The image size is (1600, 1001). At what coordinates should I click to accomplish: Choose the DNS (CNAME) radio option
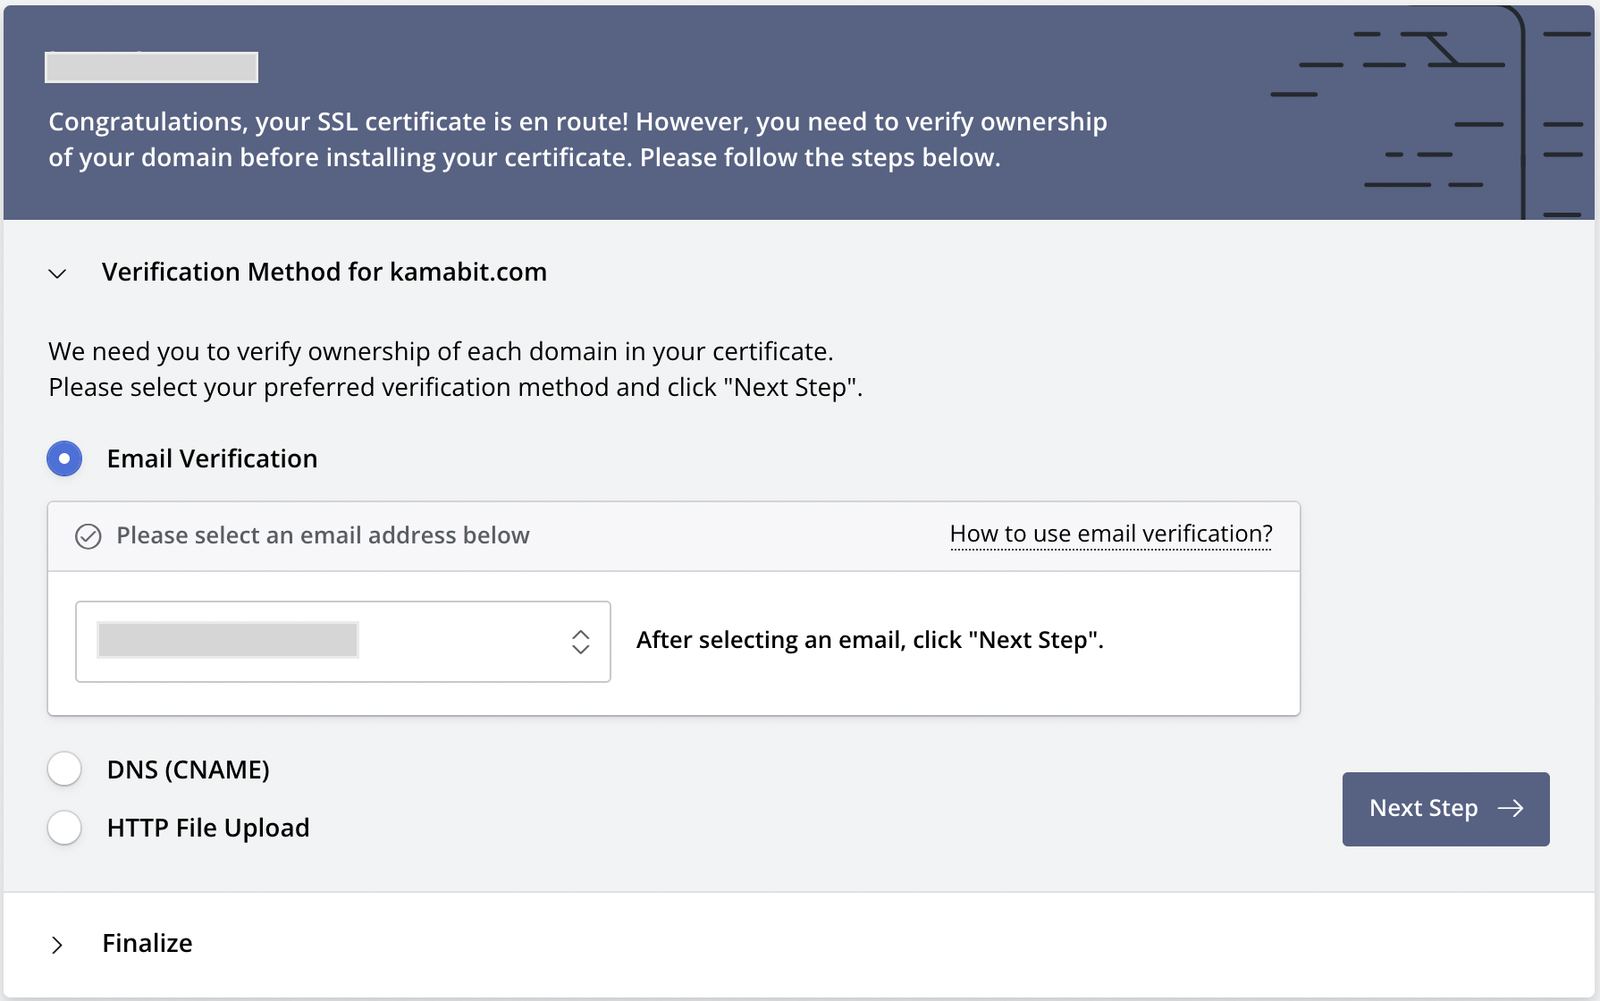click(x=65, y=769)
